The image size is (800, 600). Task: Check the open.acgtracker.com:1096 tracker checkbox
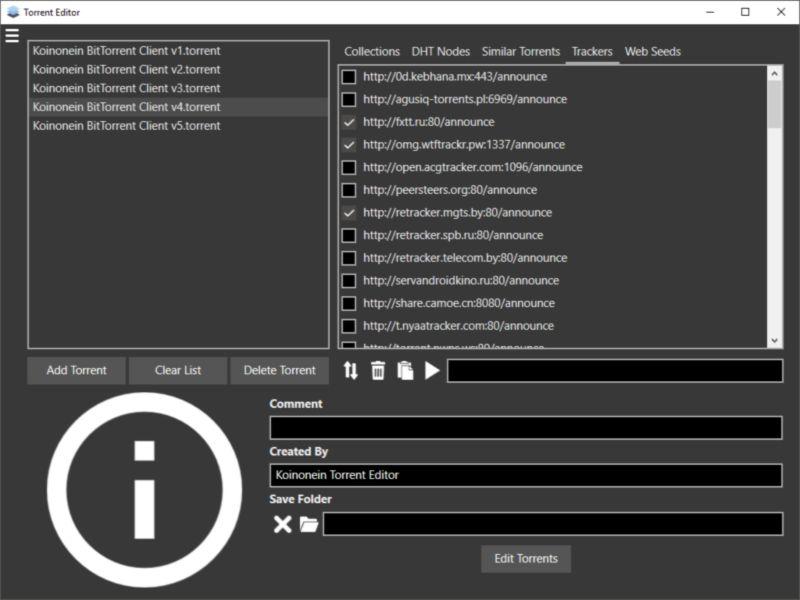[x=349, y=167]
